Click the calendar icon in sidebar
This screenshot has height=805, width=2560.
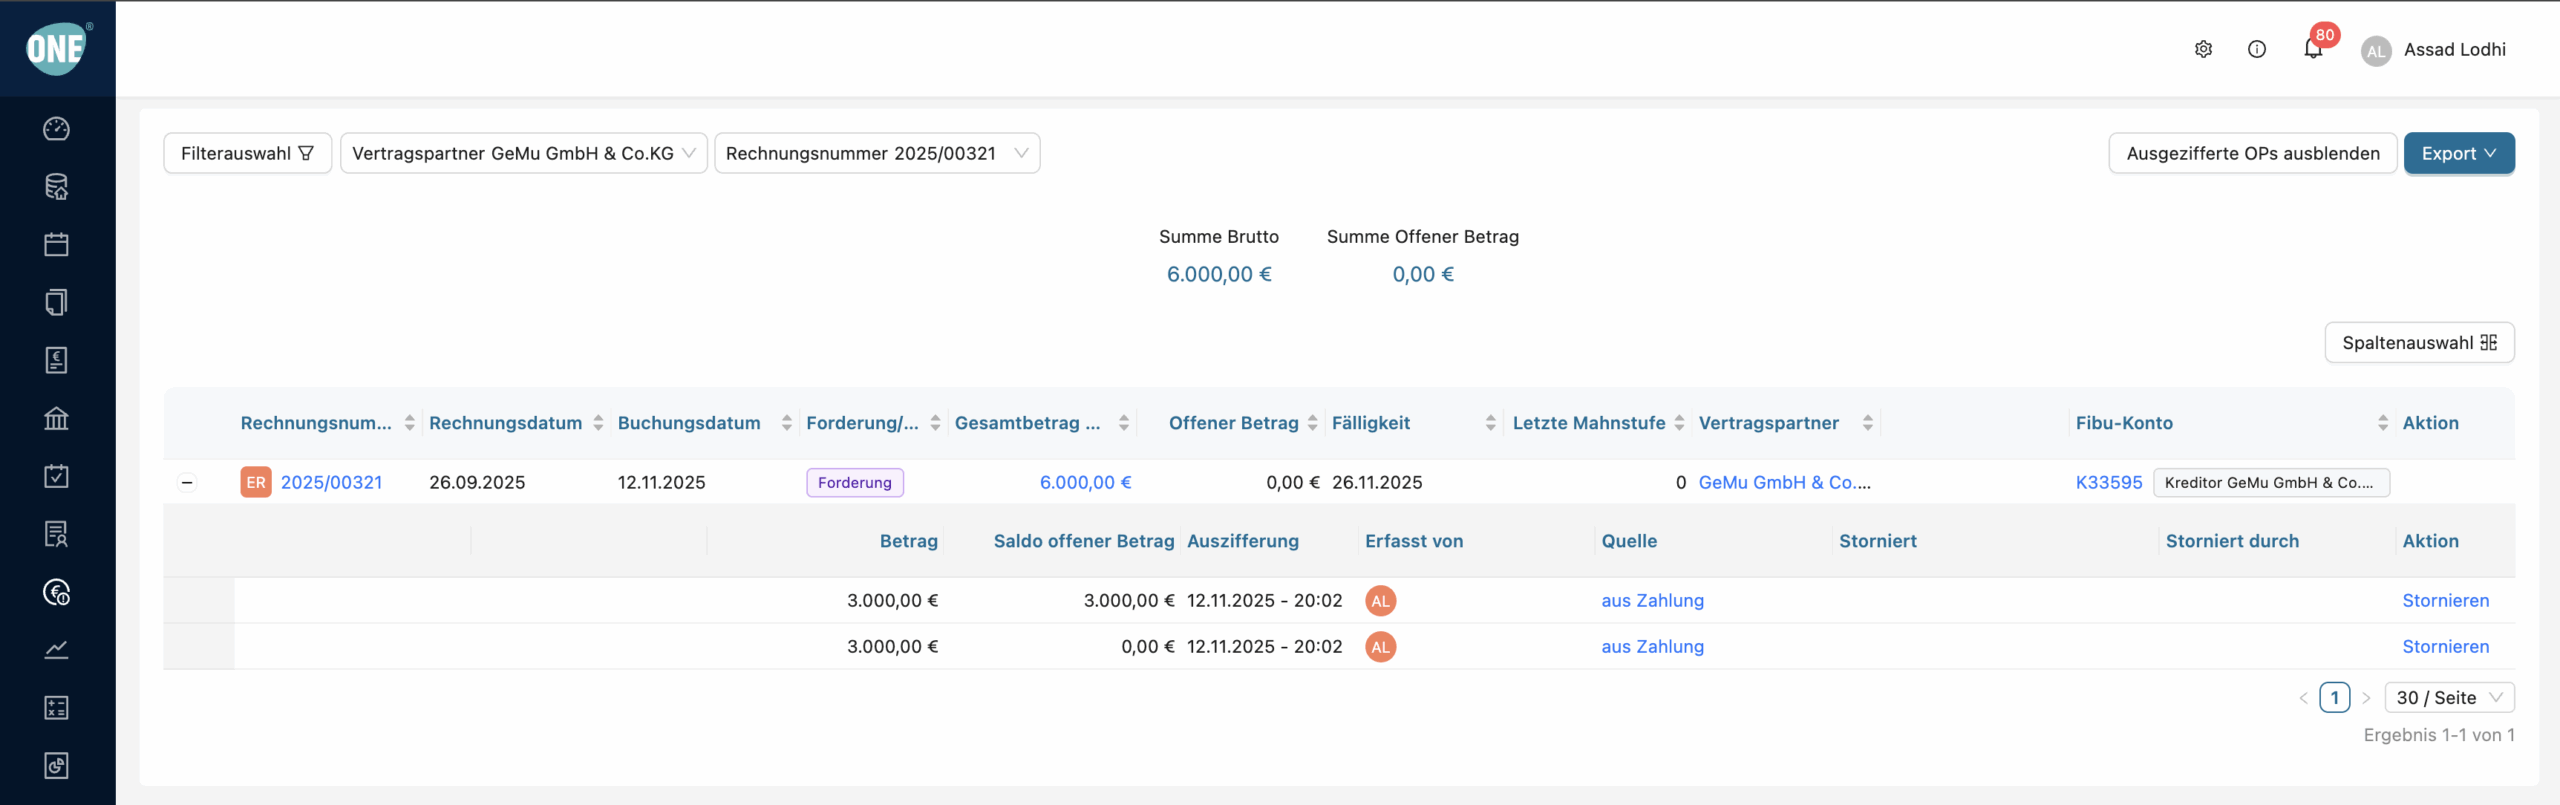point(57,245)
